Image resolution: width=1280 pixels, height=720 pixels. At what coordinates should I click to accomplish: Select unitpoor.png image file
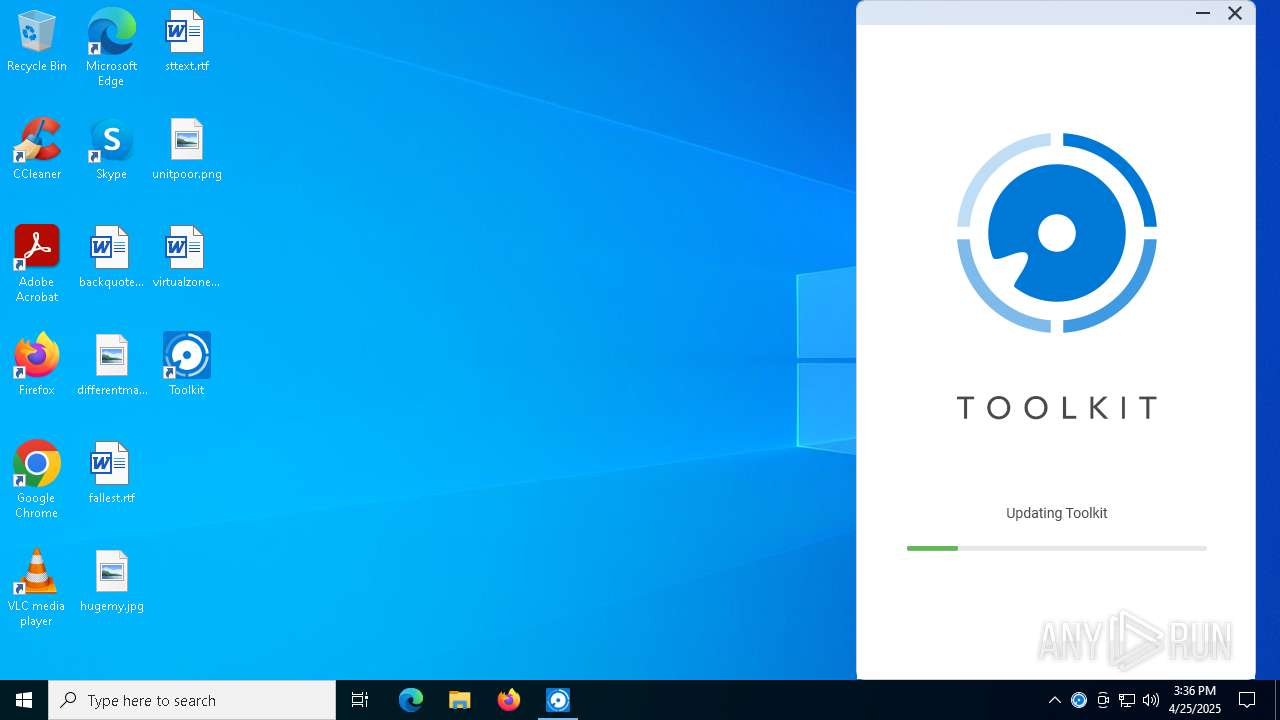(x=186, y=149)
